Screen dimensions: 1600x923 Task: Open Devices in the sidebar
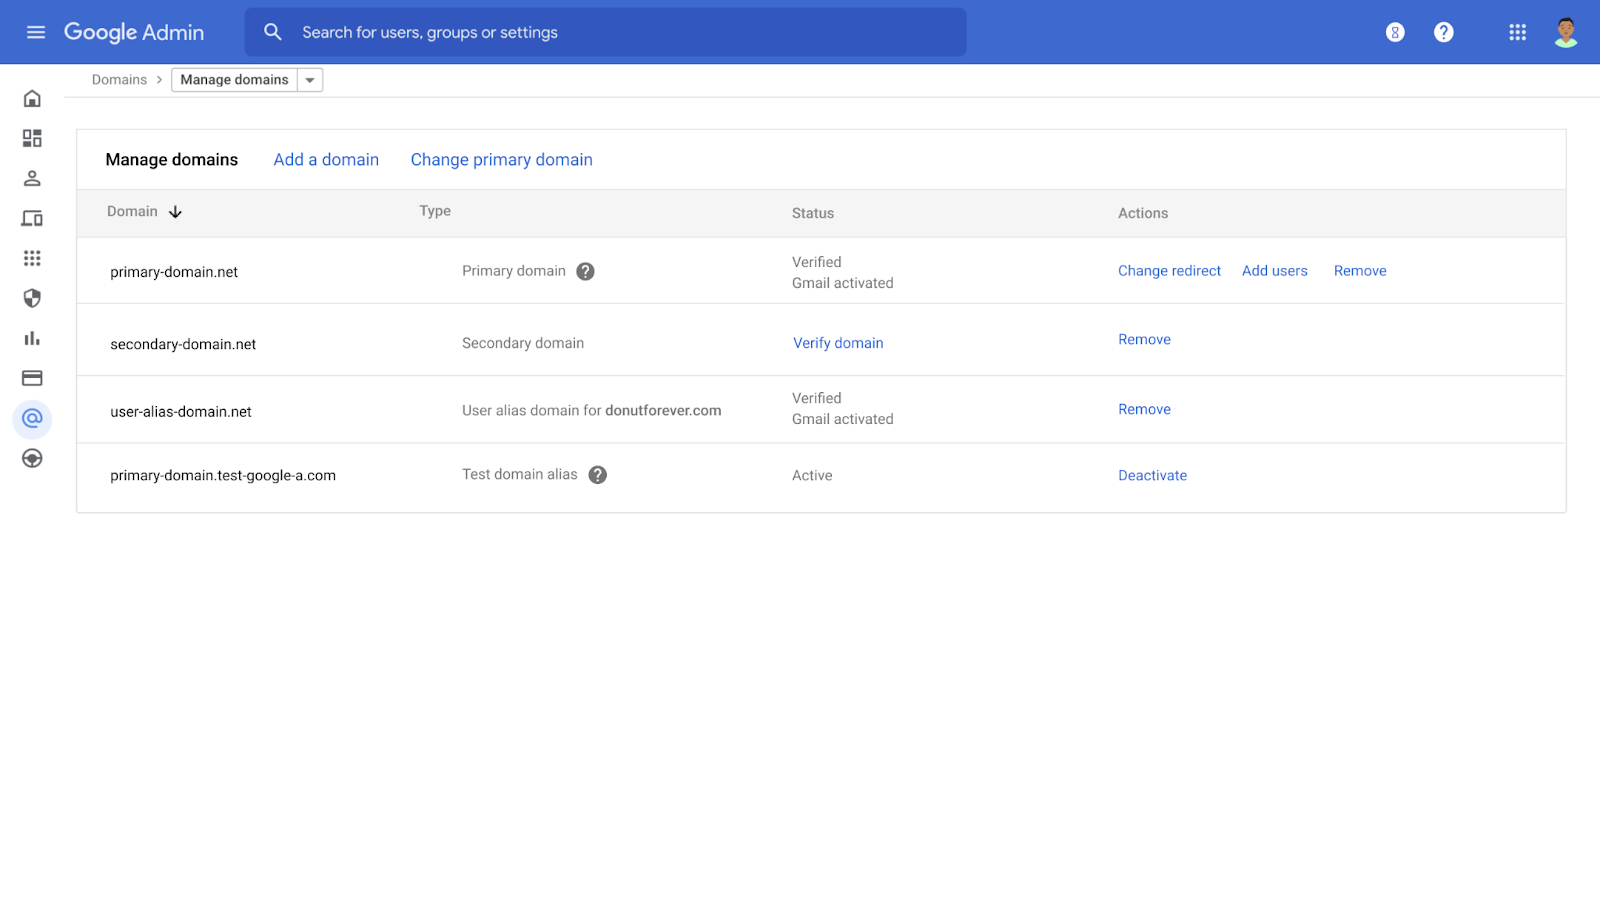coord(32,218)
